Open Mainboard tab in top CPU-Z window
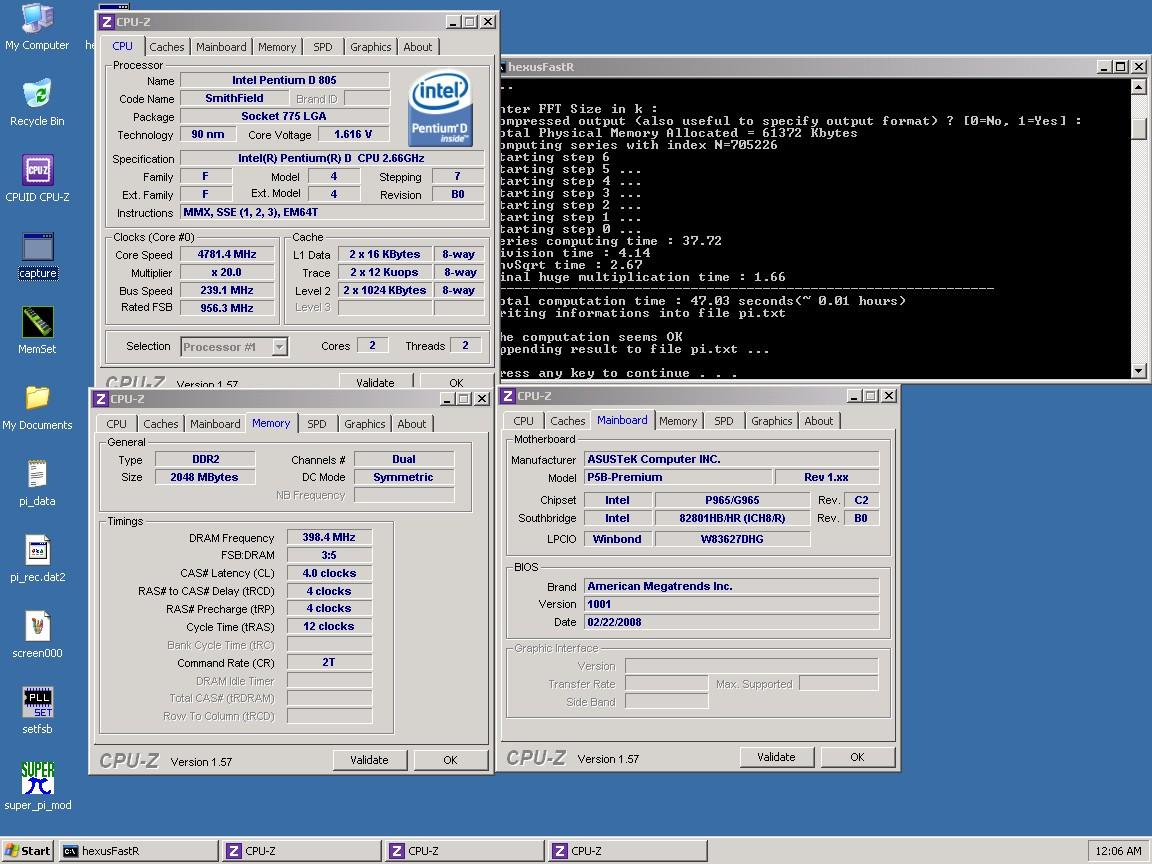The image size is (1152, 864). coord(221,47)
